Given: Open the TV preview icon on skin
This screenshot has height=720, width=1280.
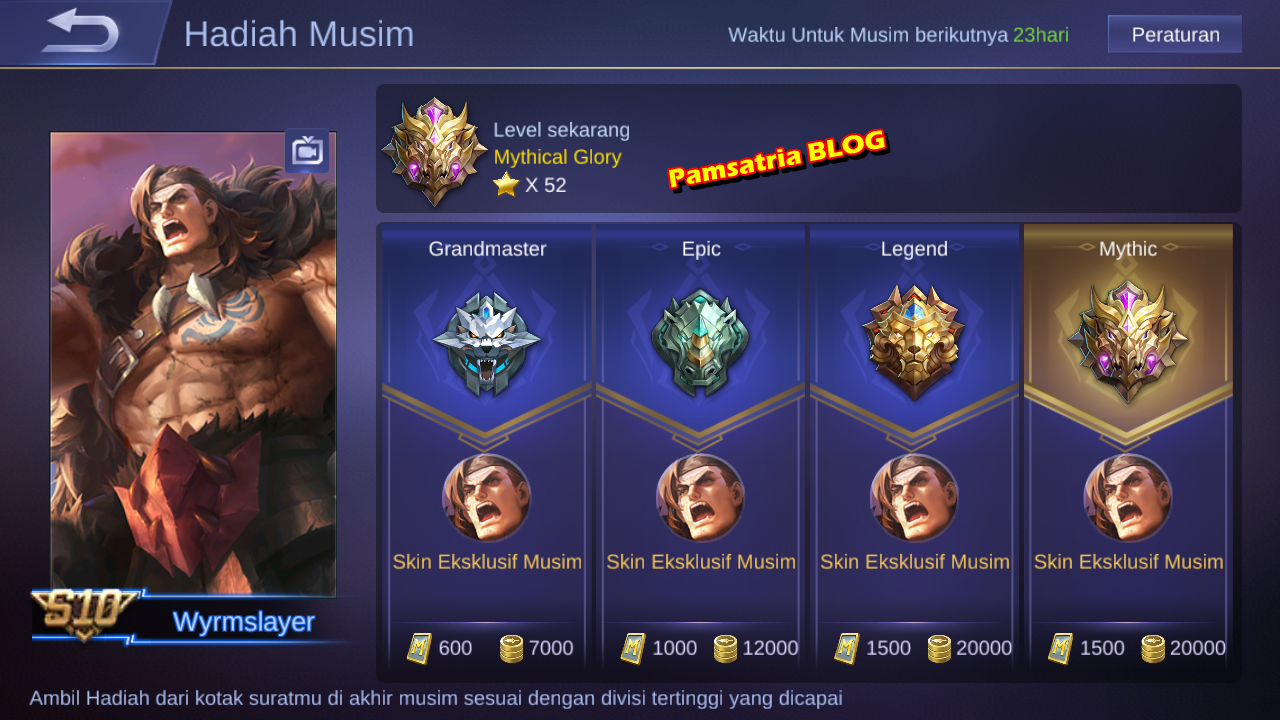Looking at the screenshot, I should pos(306,152).
